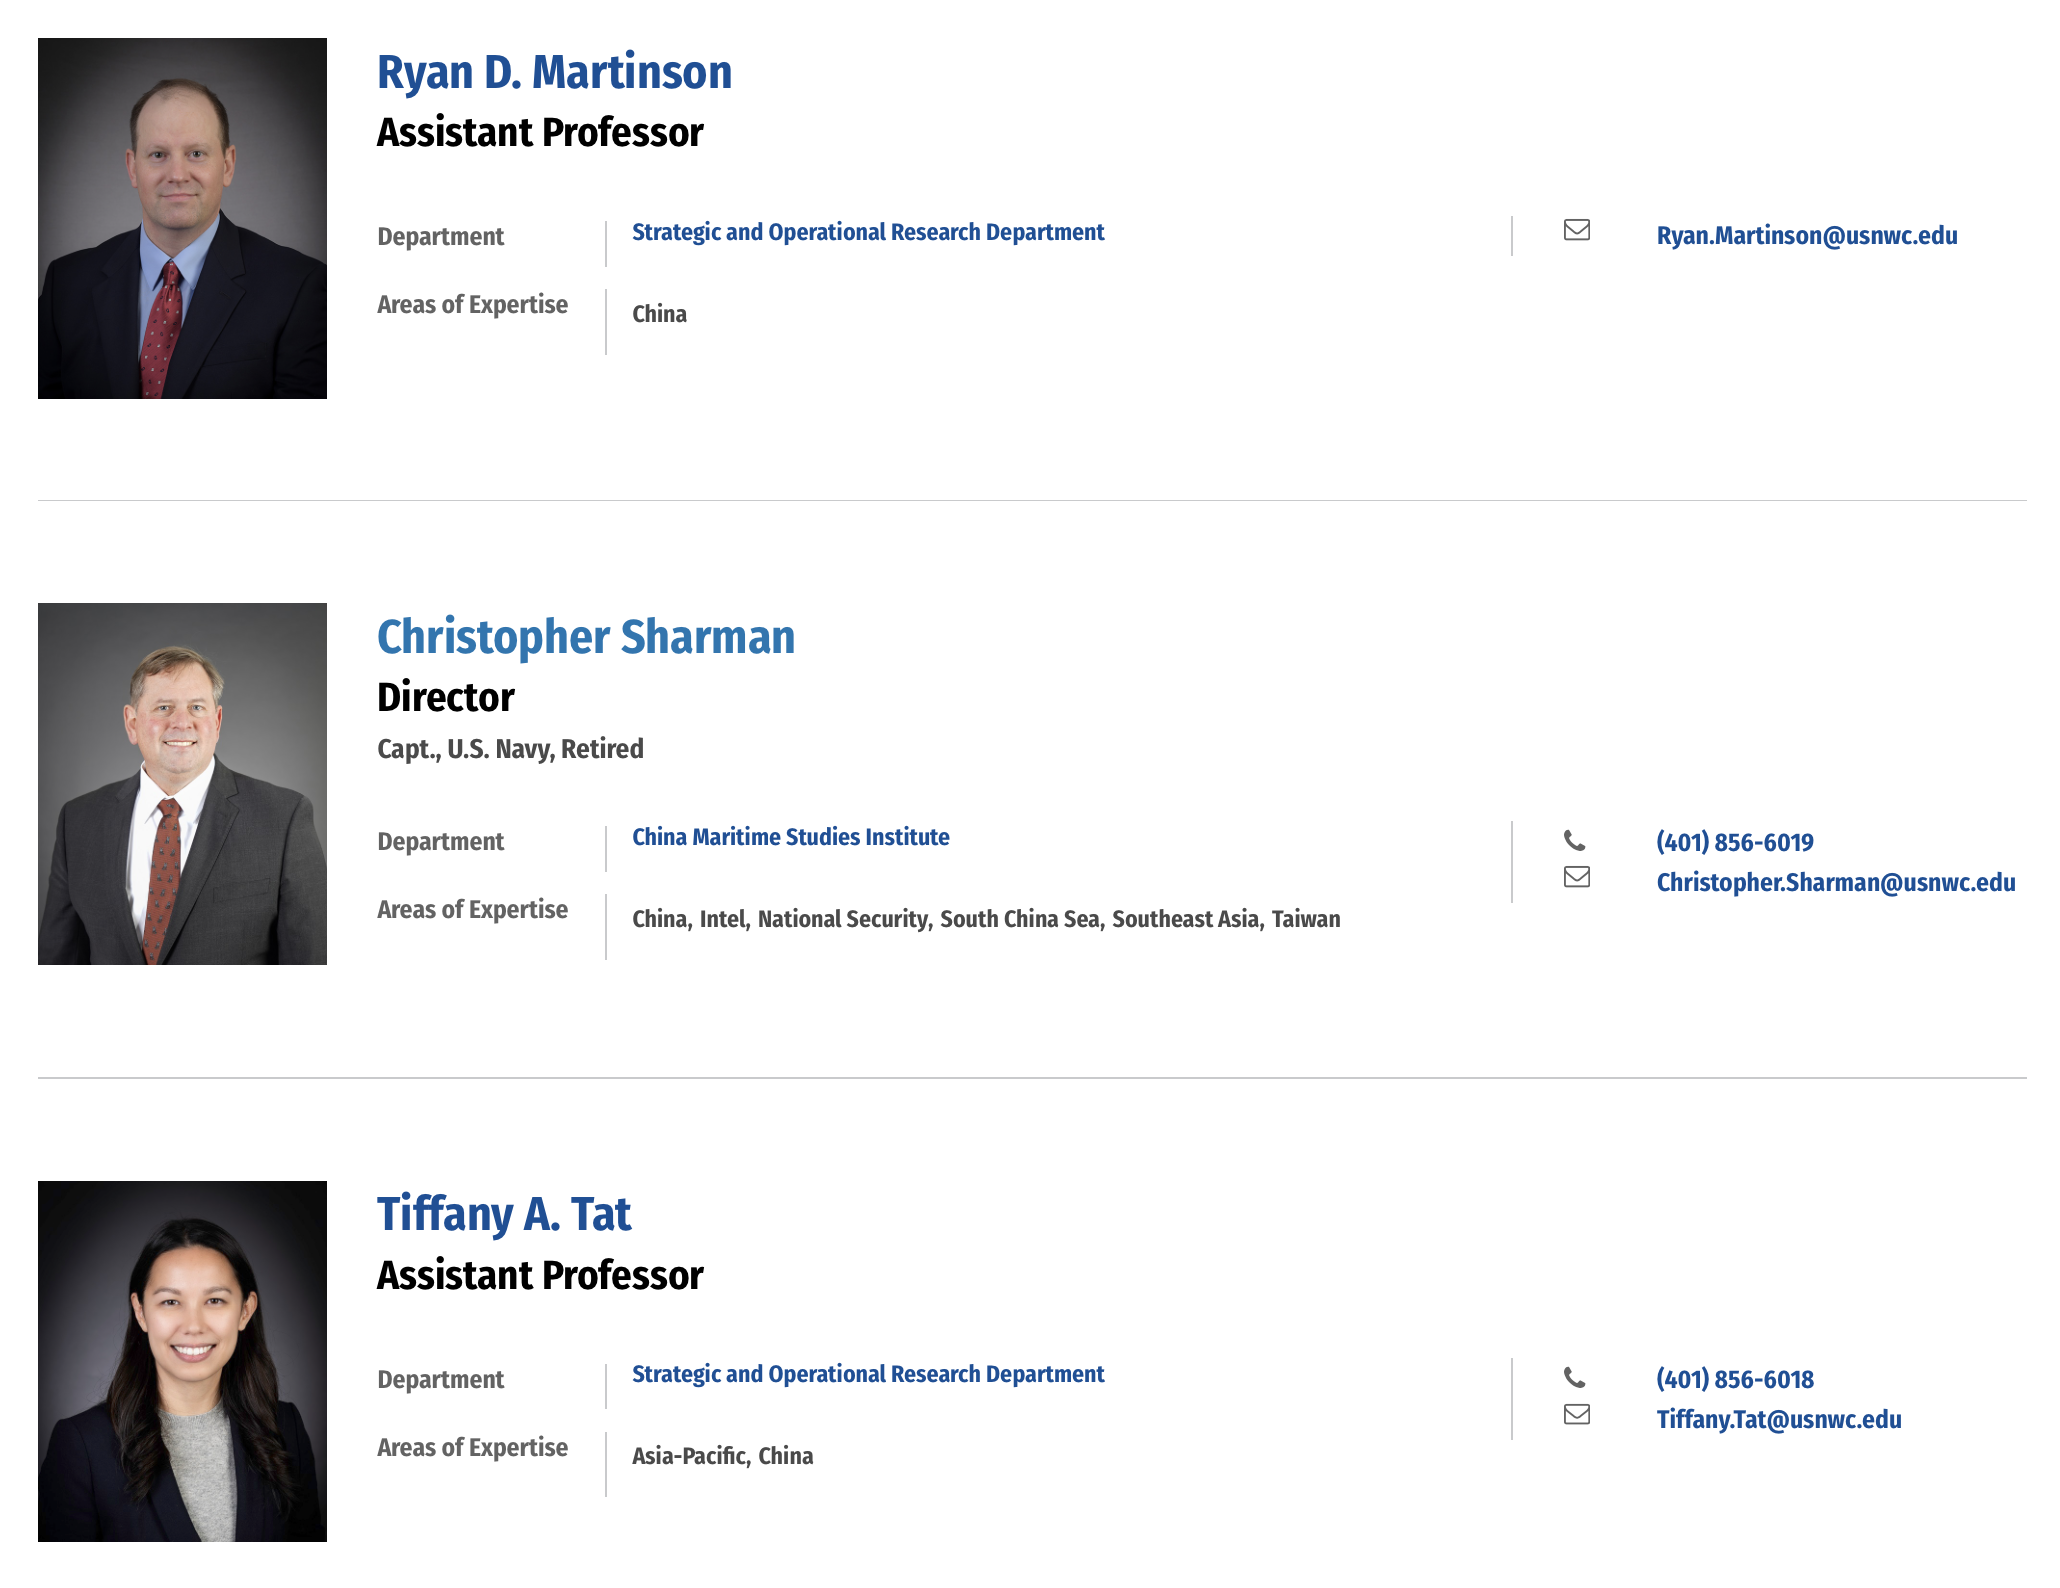Click the envelope icon beside Ryan Martinson's email

pyautogui.click(x=1577, y=230)
